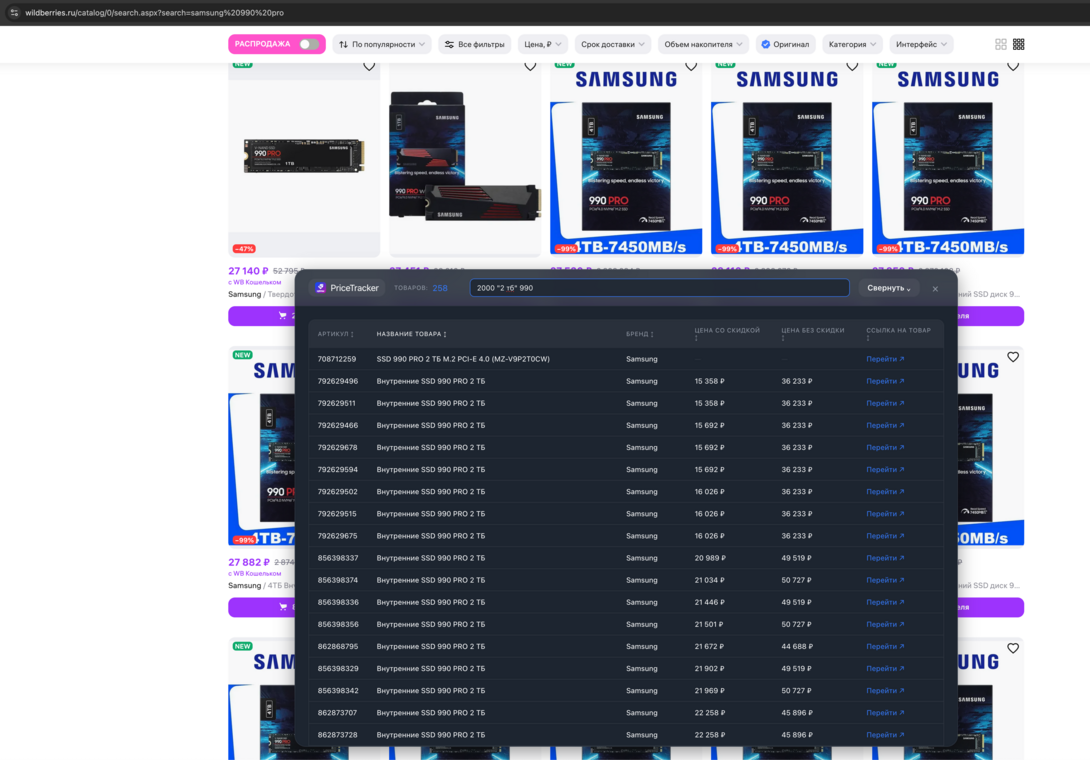Follow Перейти link for article 856398342
Image resolution: width=1090 pixels, height=760 pixels.
[885, 691]
